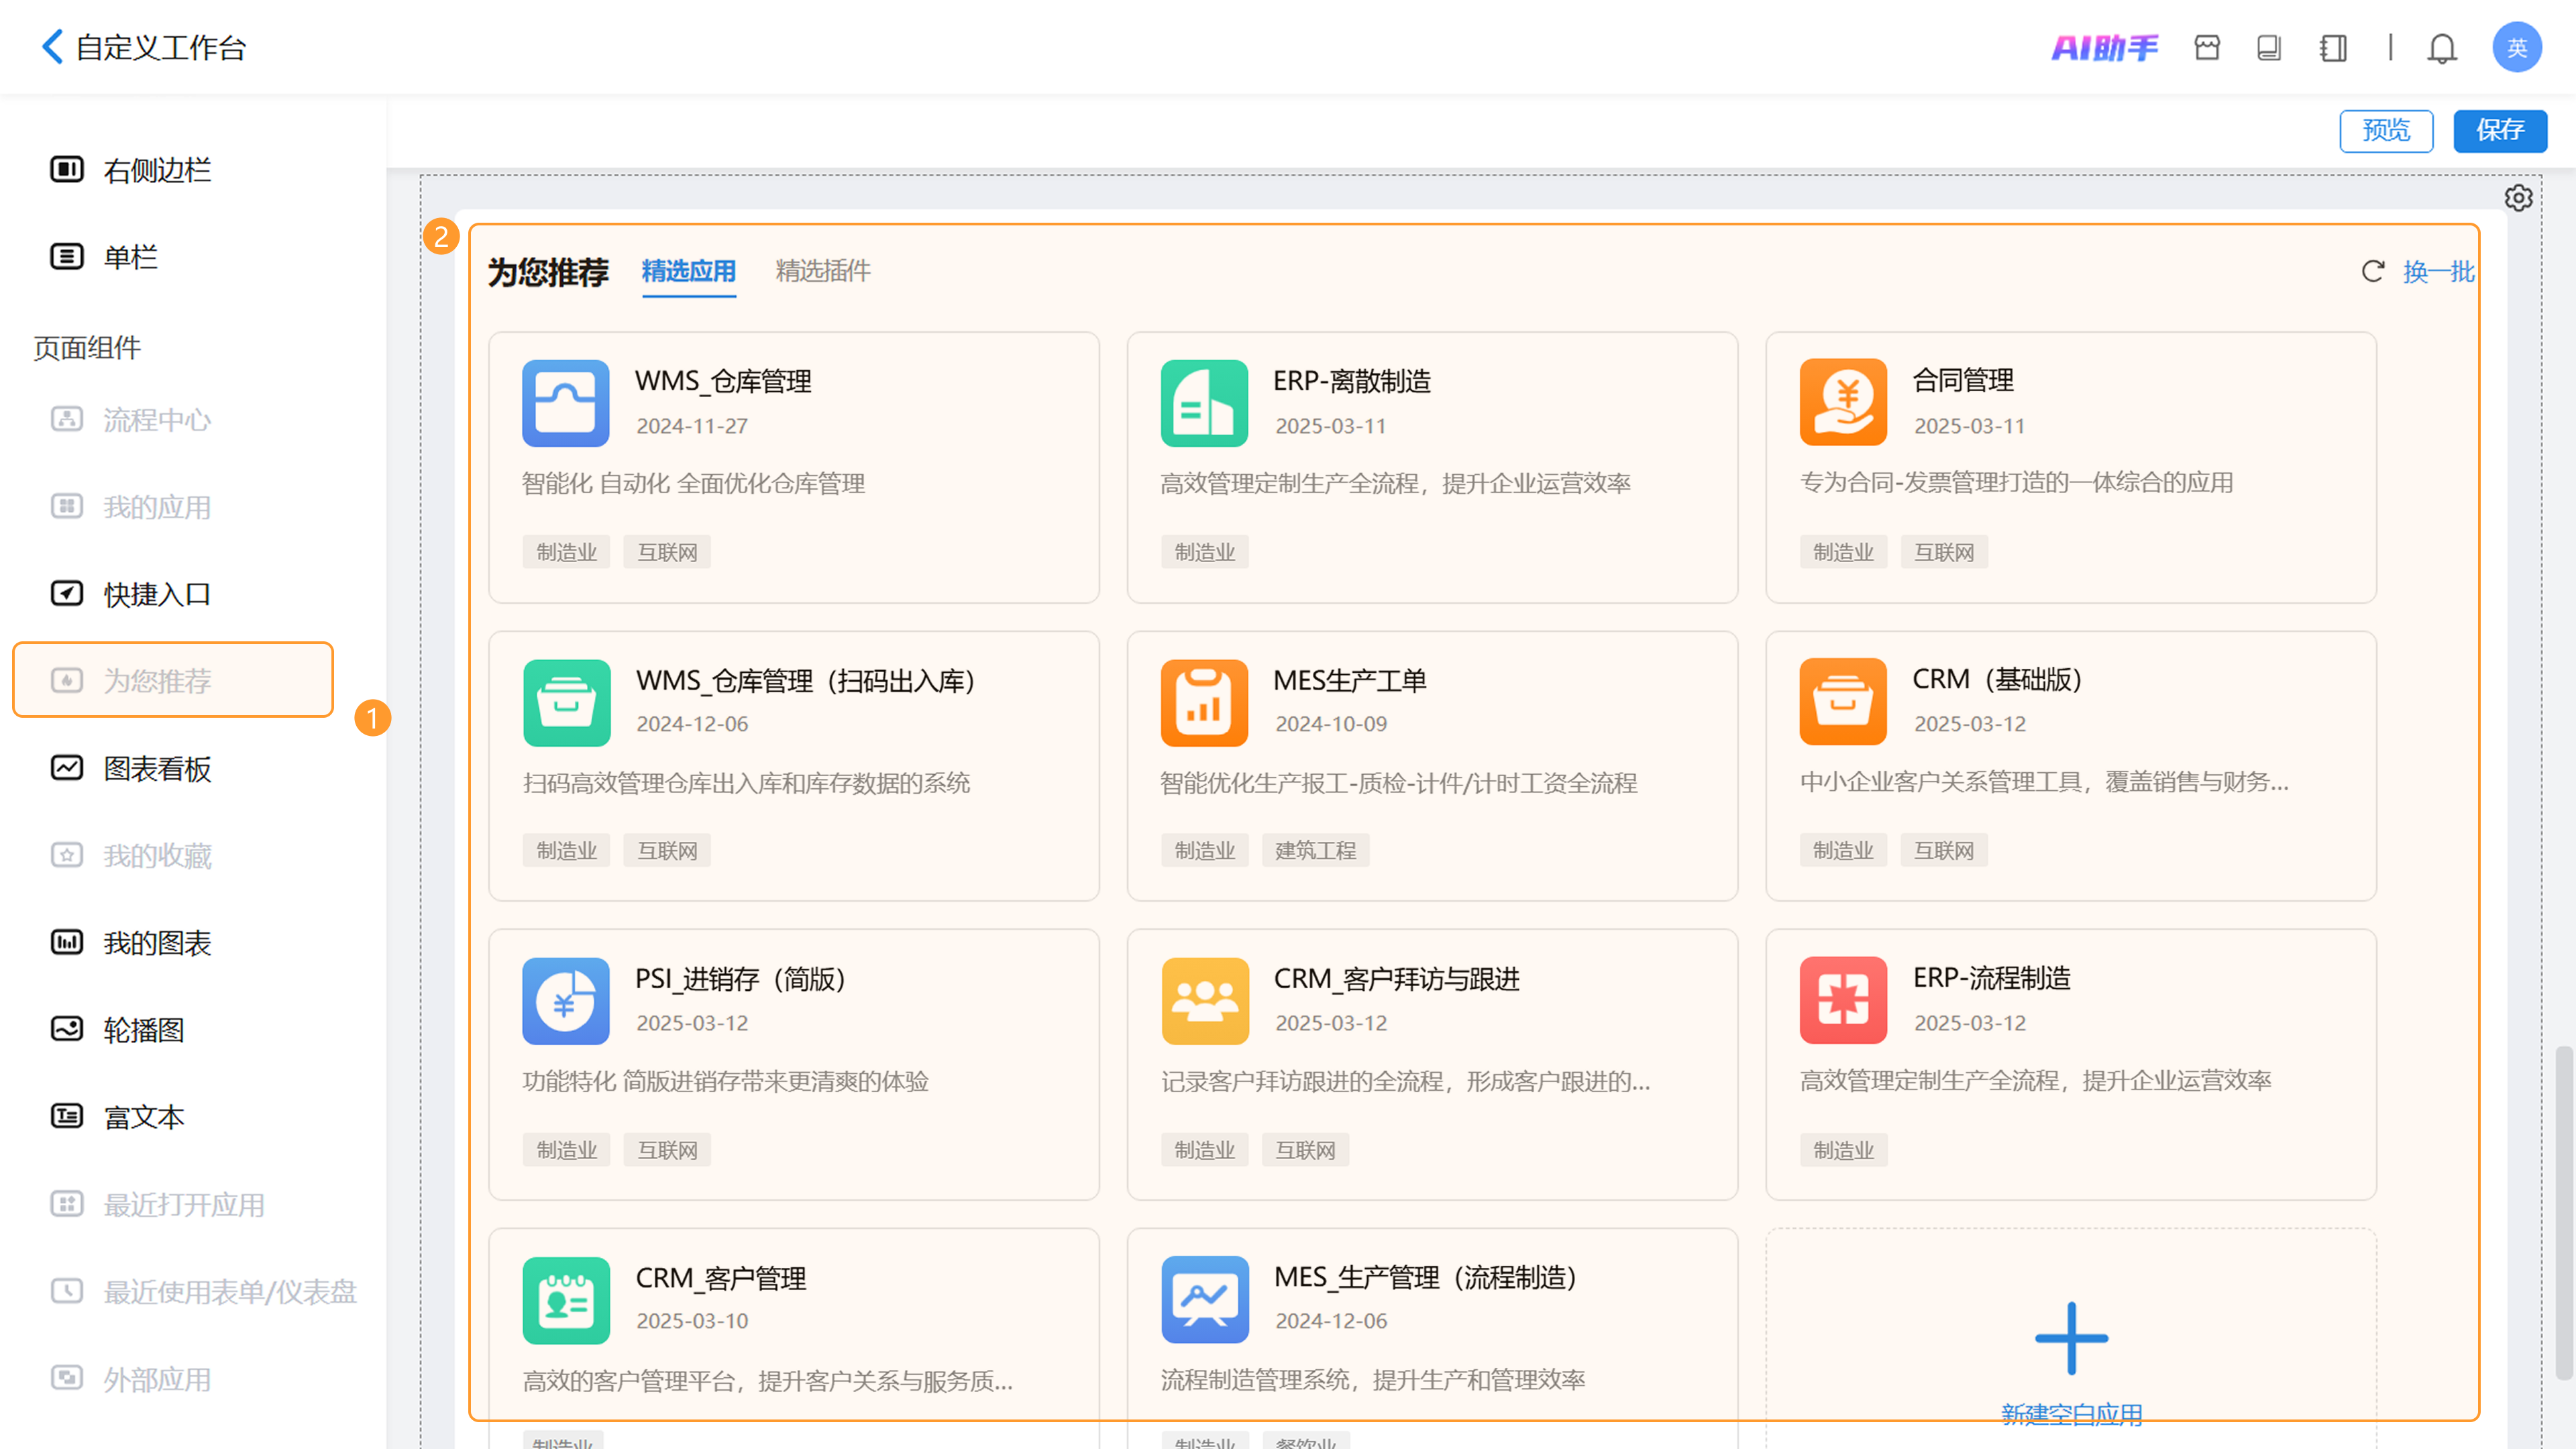Viewport: 2576px width, 1449px height.
Task: Click the ERP-离散制造 app icon
Action: 1204,403
